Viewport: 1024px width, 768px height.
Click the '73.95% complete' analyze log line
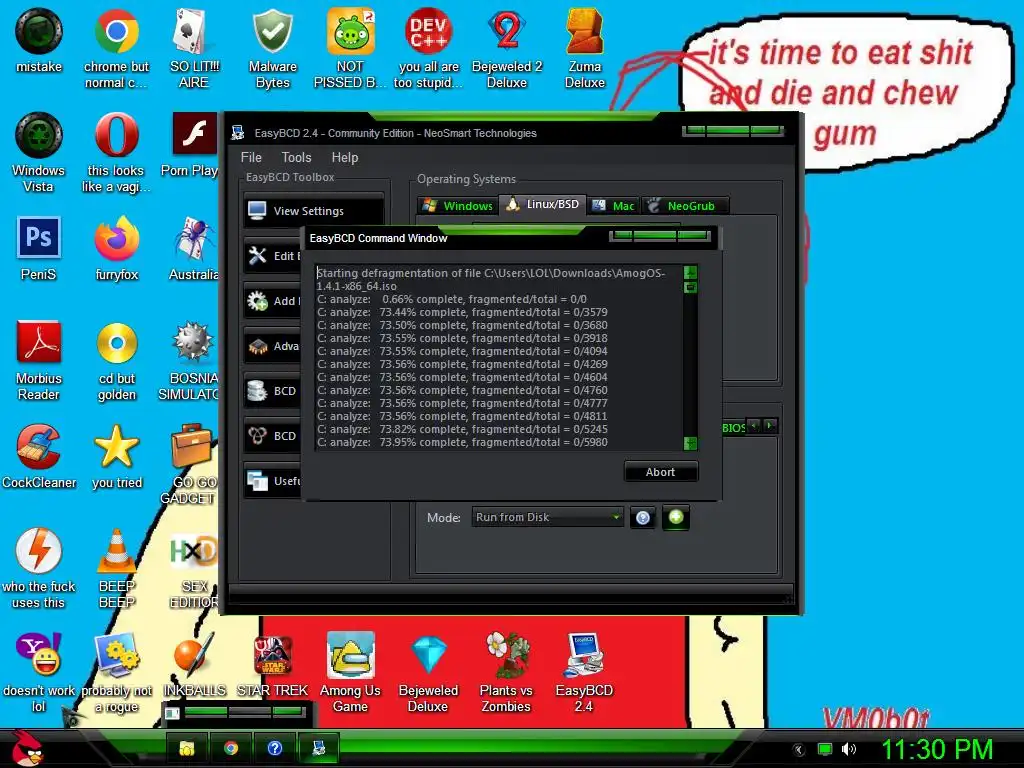(462, 442)
